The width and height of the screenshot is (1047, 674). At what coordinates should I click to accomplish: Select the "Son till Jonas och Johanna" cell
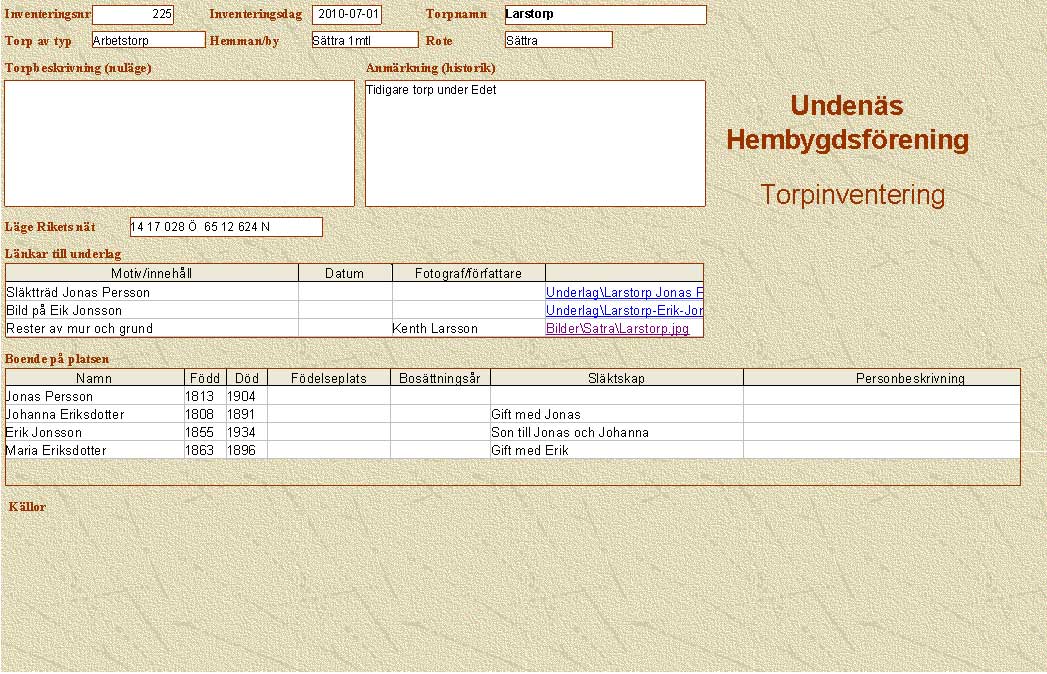click(616, 432)
